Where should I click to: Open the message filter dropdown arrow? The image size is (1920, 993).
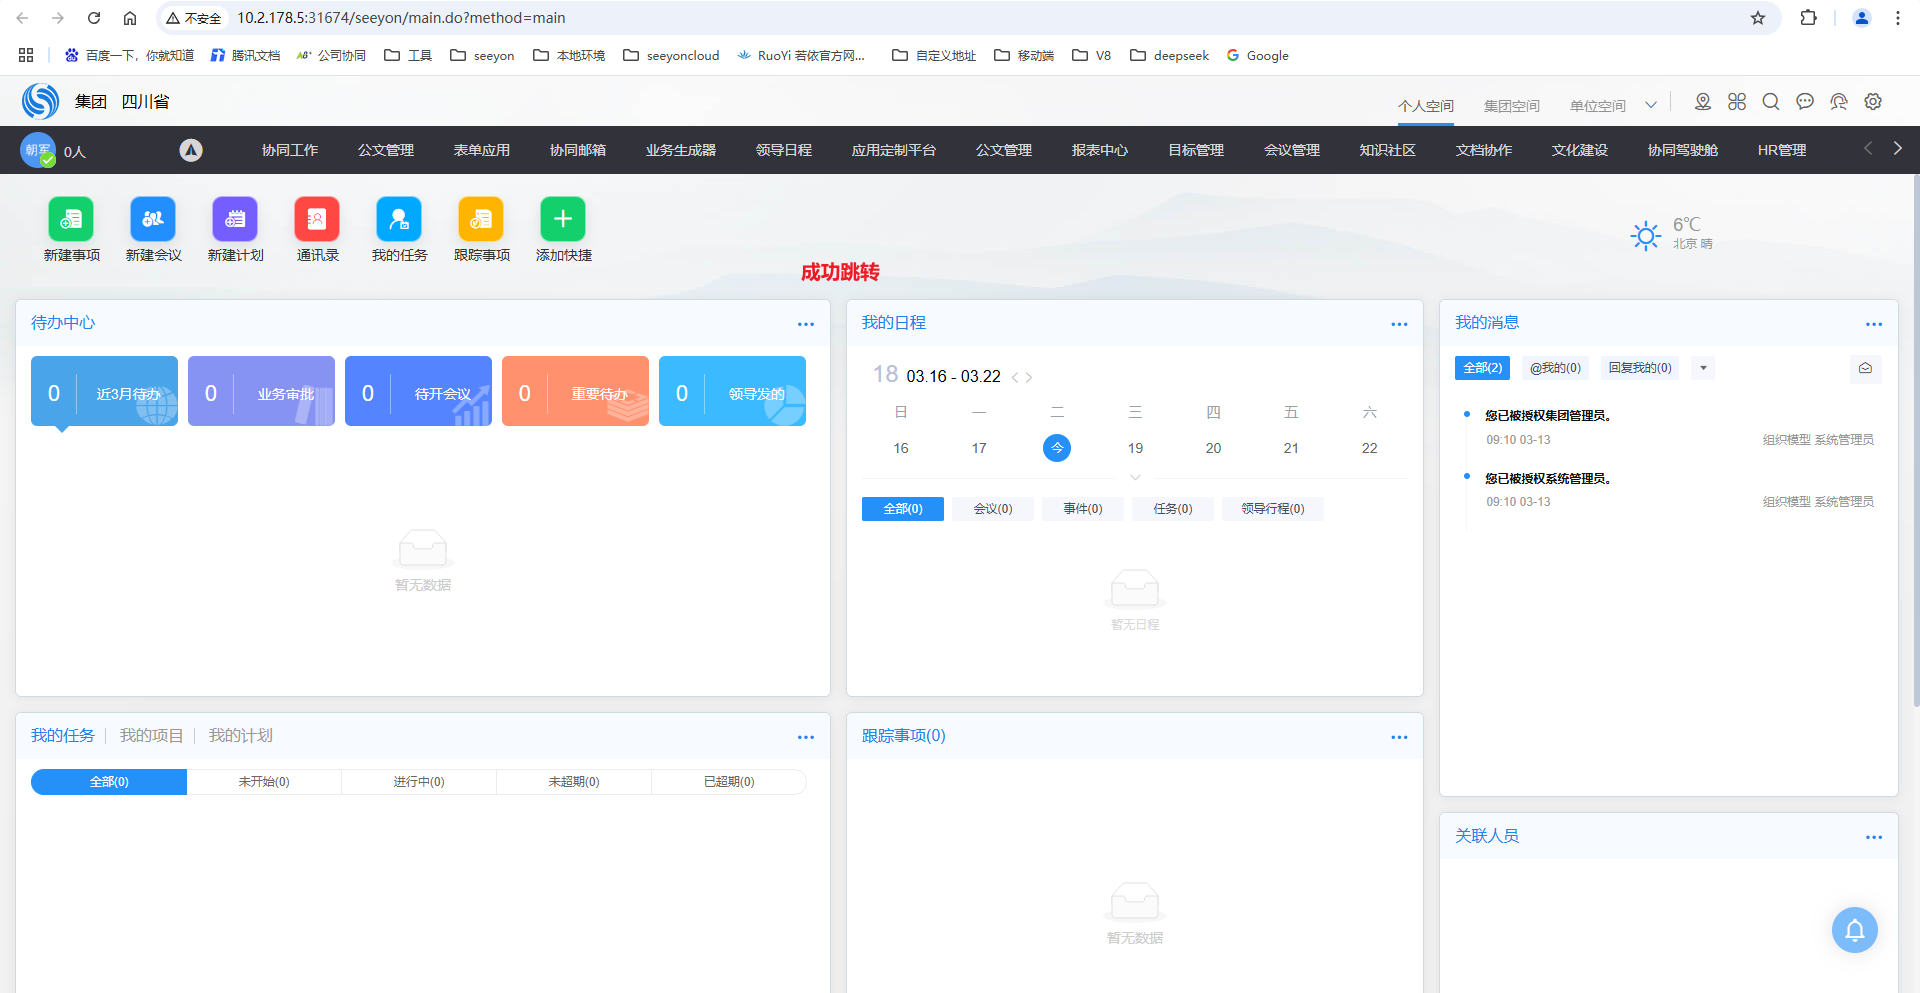click(1703, 368)
